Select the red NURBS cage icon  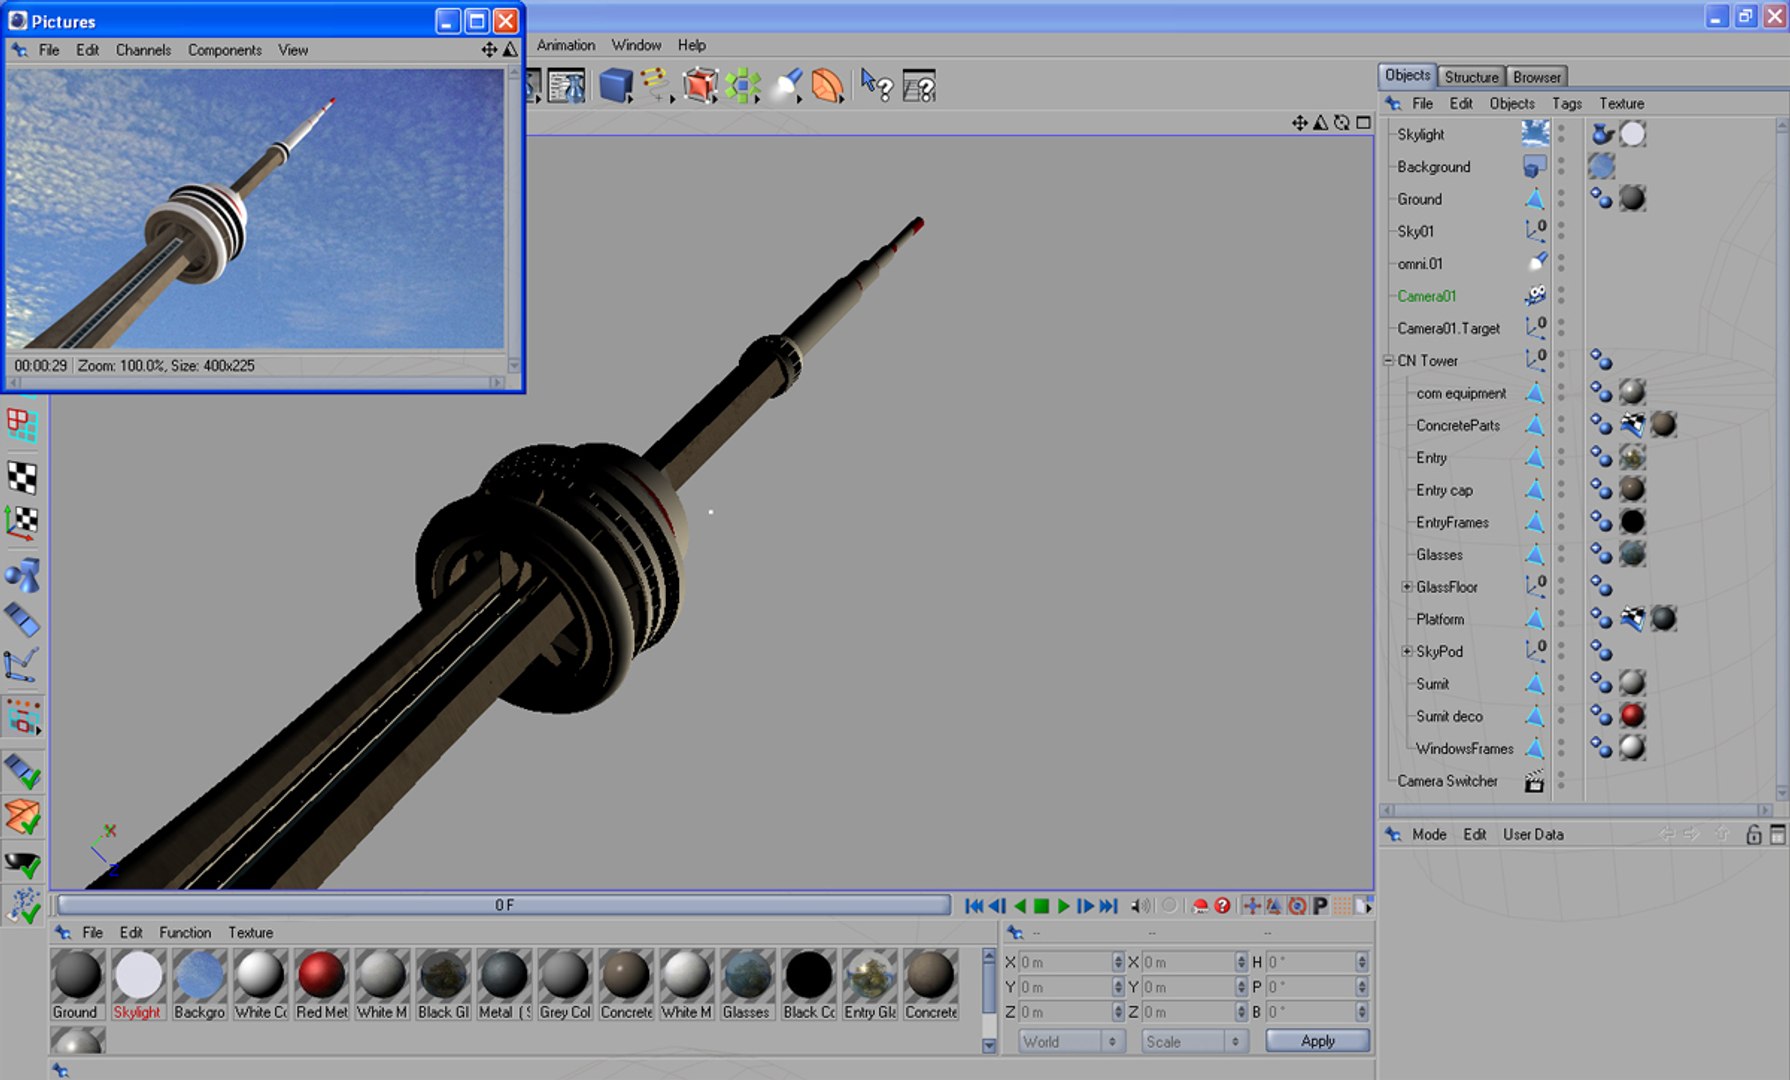click(700, 86)
